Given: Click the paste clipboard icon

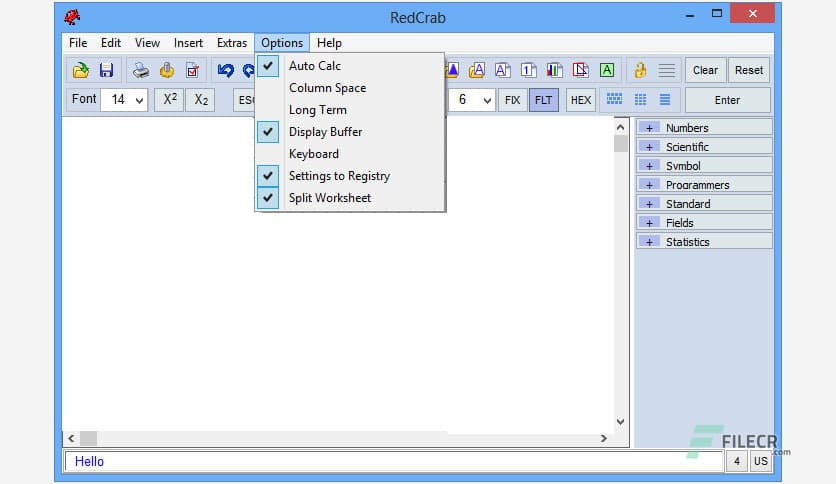Looking at the screenshot, I should (167, 70).
